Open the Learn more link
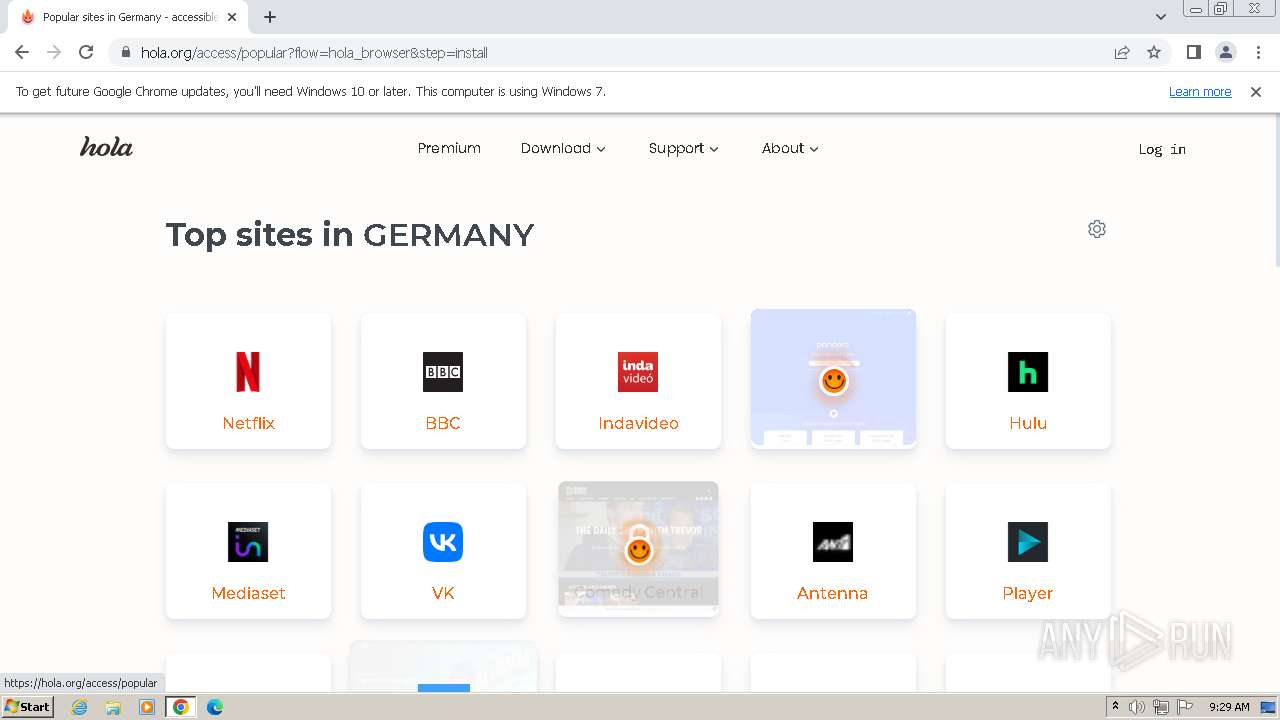1280x720 pixels. click(1200, 91)
